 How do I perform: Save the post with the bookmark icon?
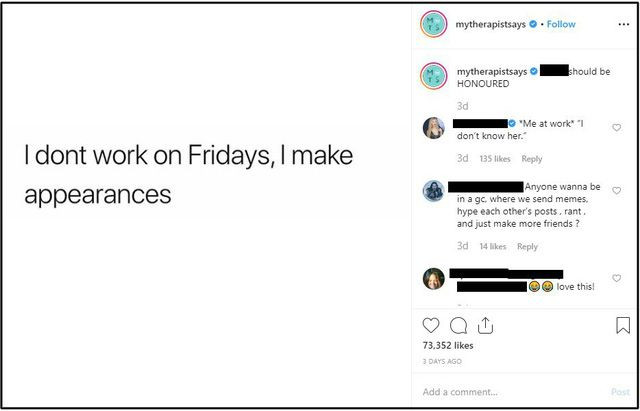pyautogui.click(x=622, y=325)
